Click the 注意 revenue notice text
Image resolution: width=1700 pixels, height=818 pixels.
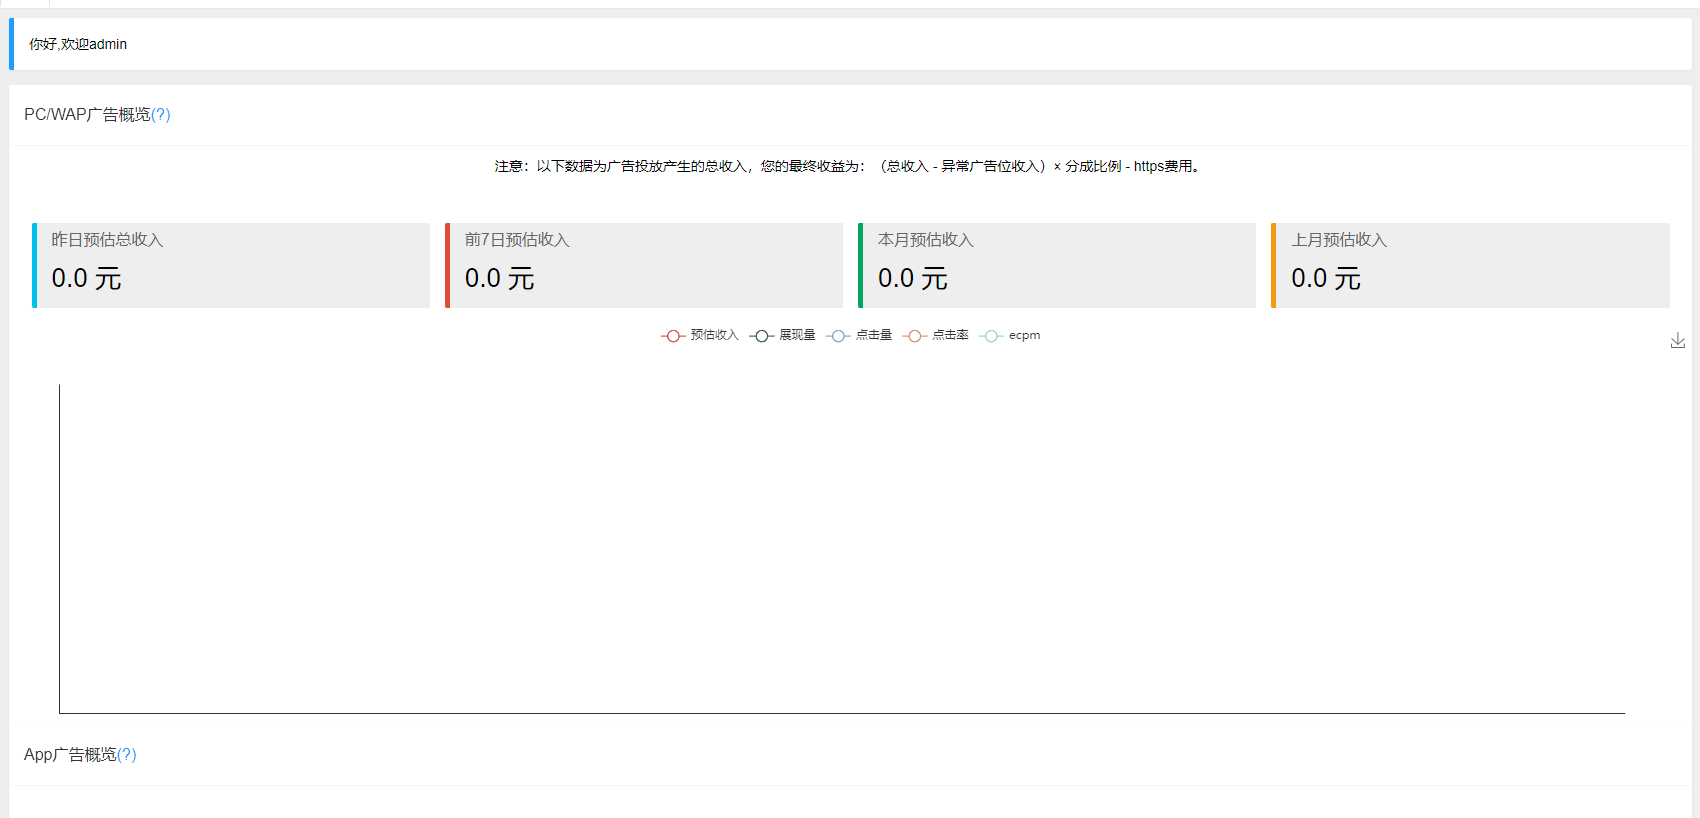point(850,166)
